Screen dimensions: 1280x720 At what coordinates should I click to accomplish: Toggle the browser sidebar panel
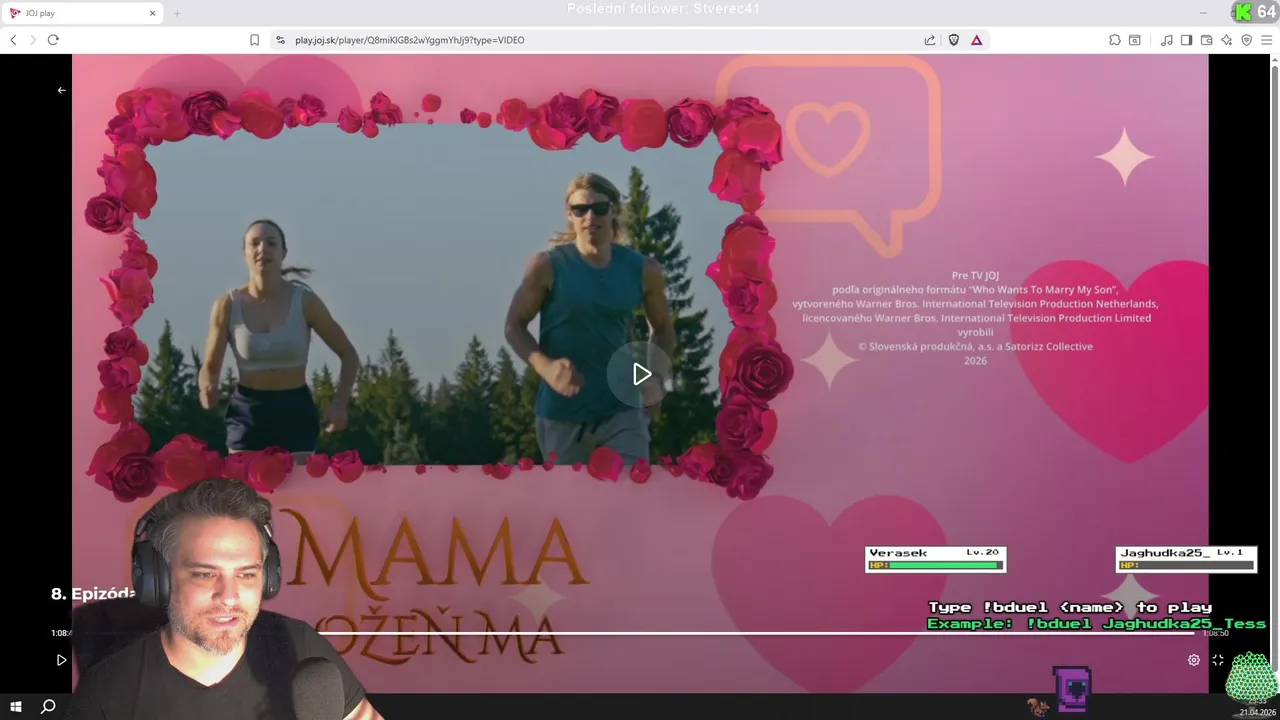1186,40
